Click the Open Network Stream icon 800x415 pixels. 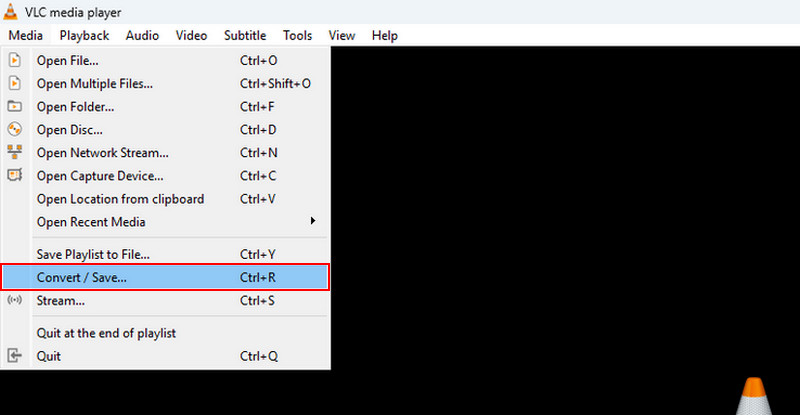coord(14,152)
